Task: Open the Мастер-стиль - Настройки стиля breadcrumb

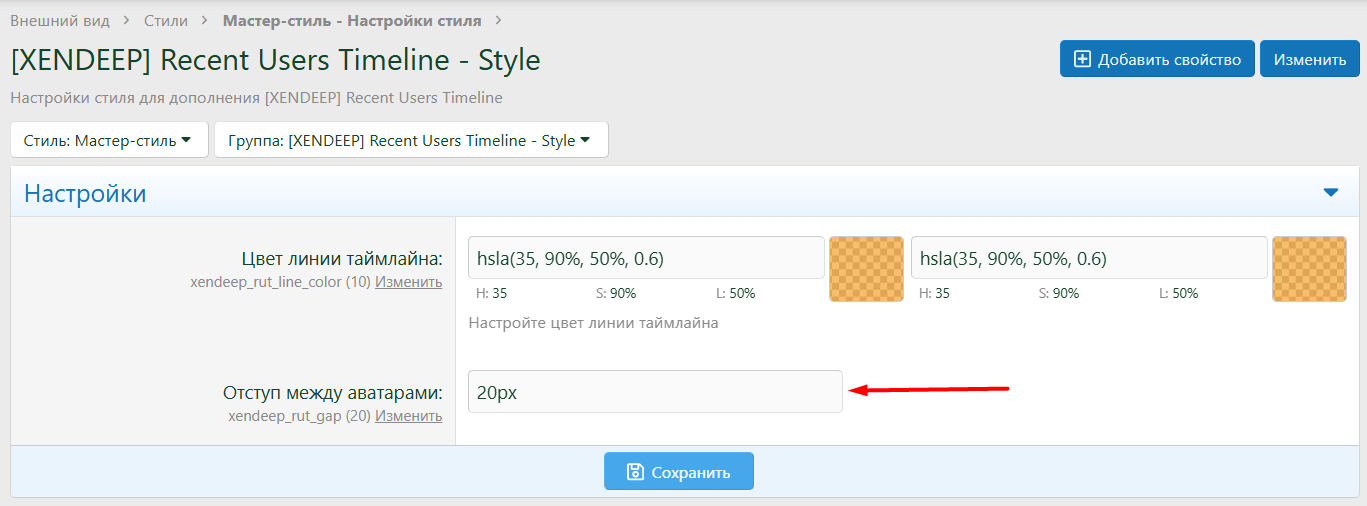Action: [x=352, y=20]
